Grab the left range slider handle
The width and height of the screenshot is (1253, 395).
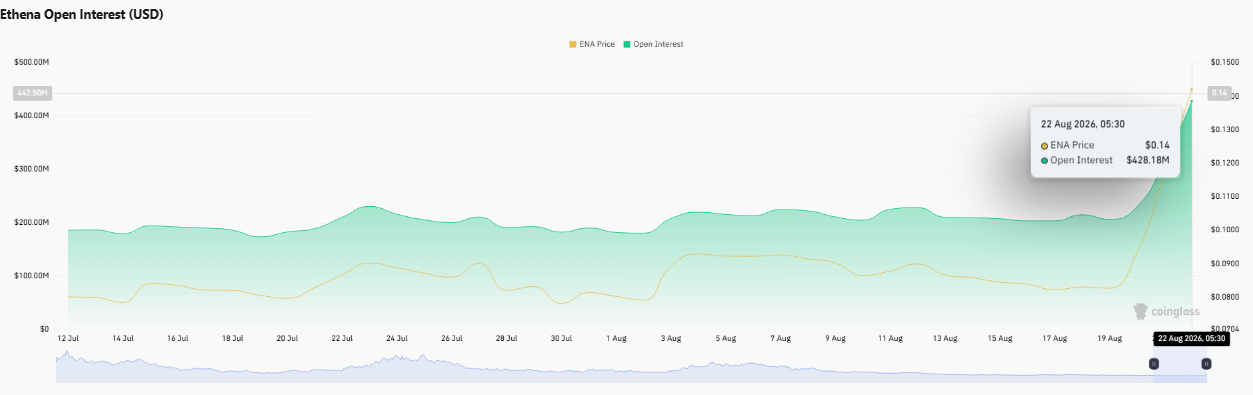(x=1154, y=364)
